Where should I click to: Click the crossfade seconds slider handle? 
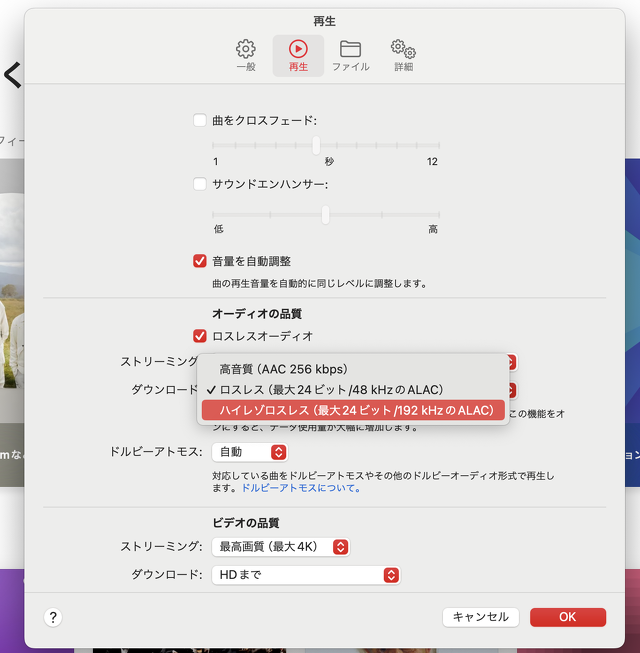(317, 145)
